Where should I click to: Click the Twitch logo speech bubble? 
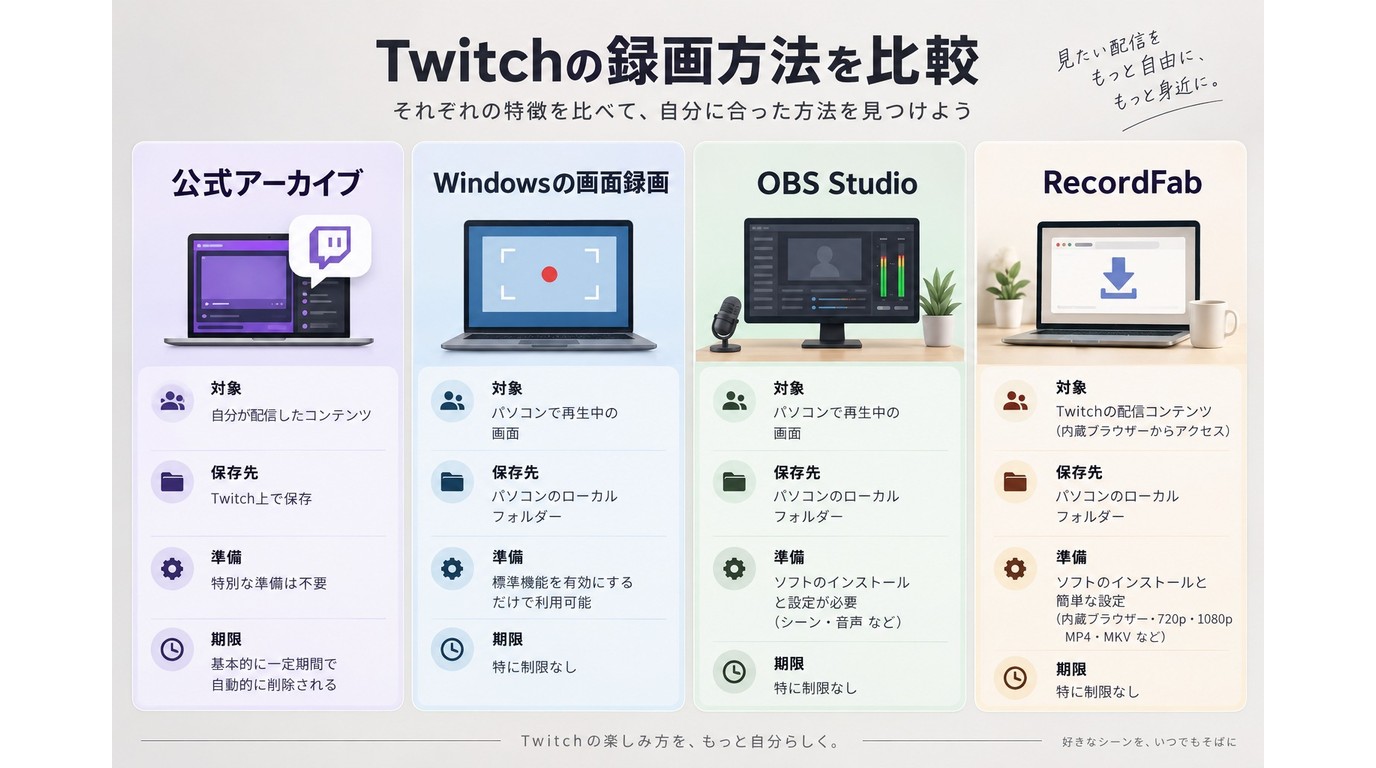[x=329, y=249]
